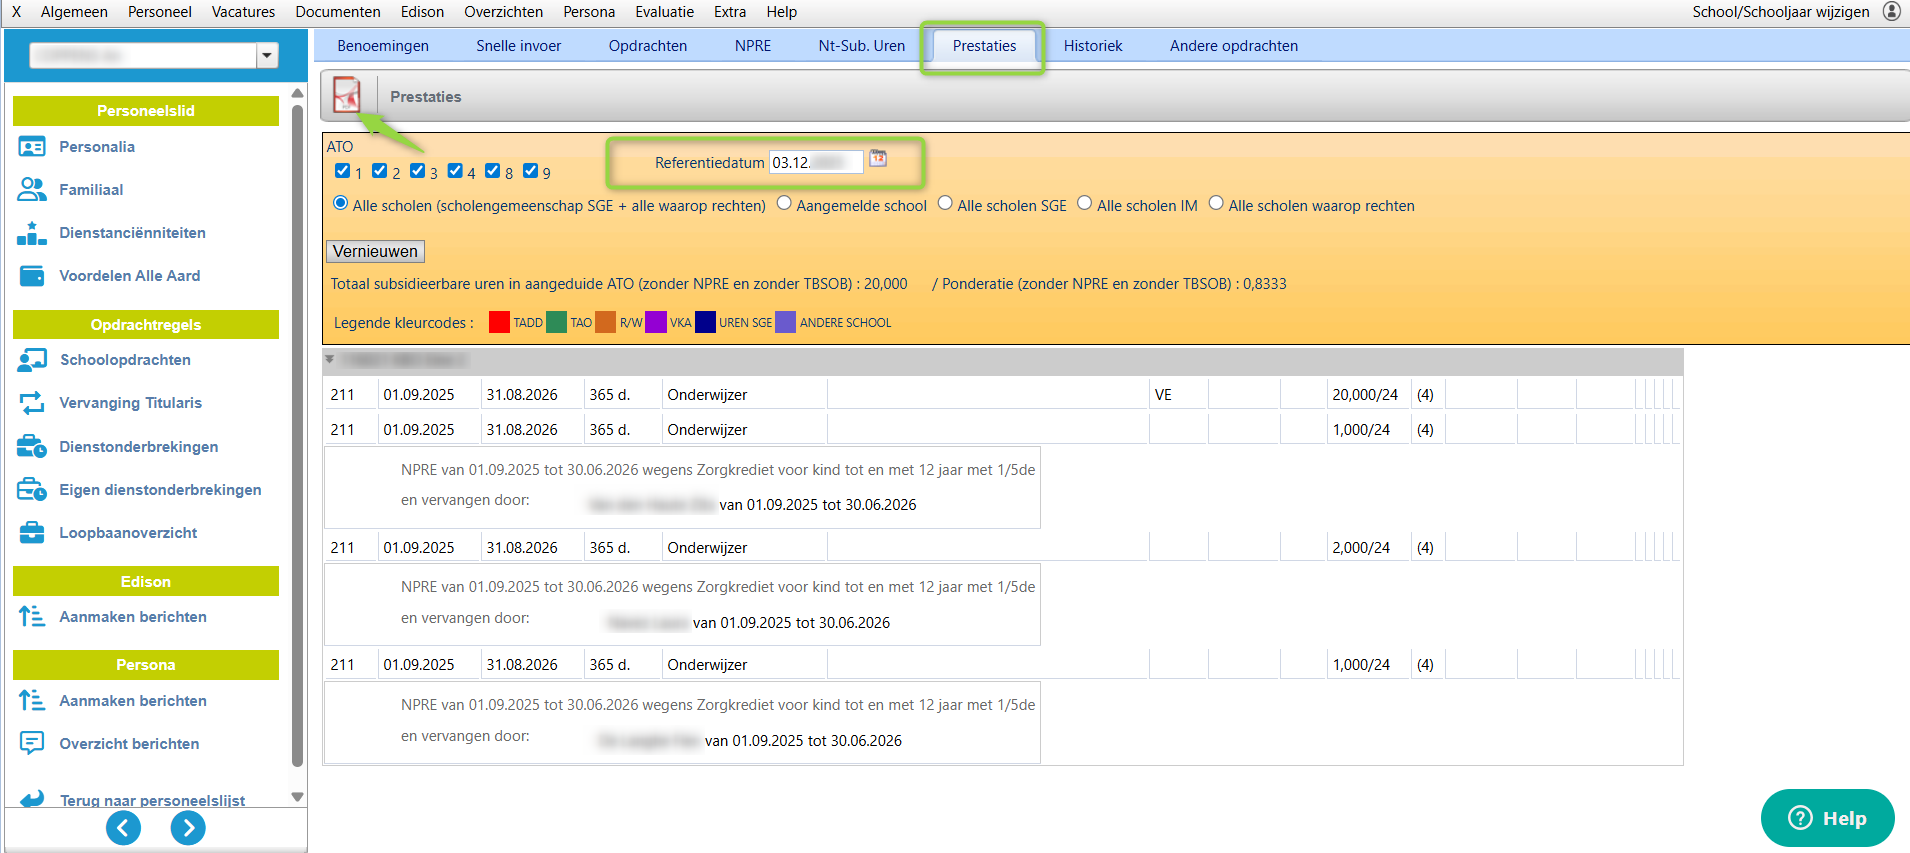Uncheck ATO checkbox 9

click(x=531, y=171)
